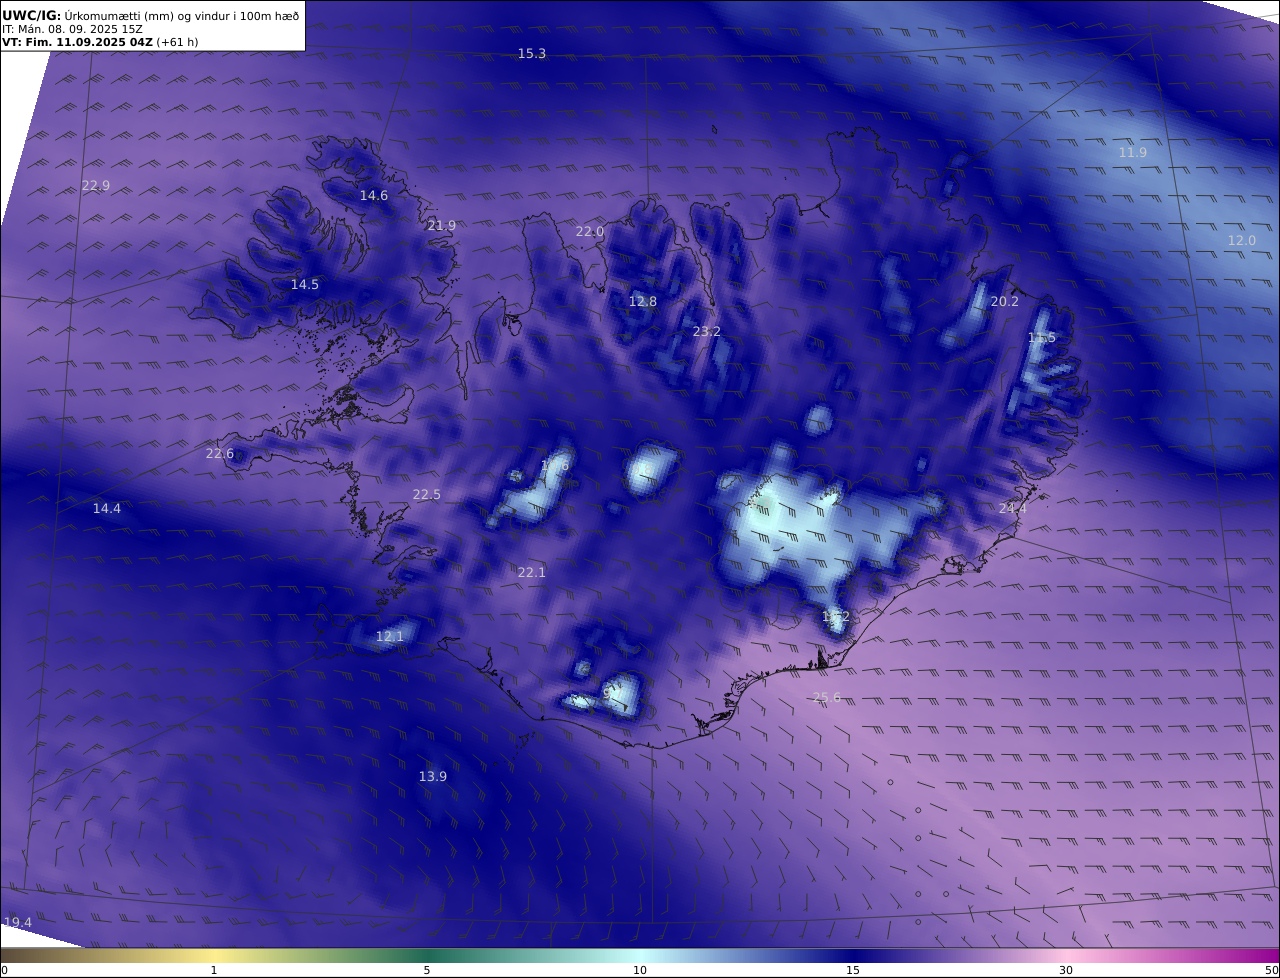Viewport: 1280px width, 978px height.
Task: Click the value 15.3 on the map
Action: 532,54
